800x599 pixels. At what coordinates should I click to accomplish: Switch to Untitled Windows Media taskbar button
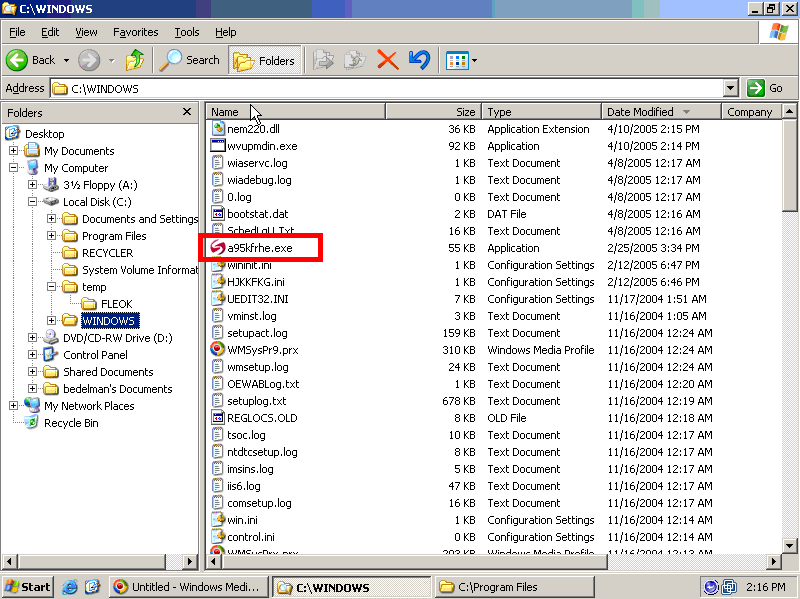(188, 587)
